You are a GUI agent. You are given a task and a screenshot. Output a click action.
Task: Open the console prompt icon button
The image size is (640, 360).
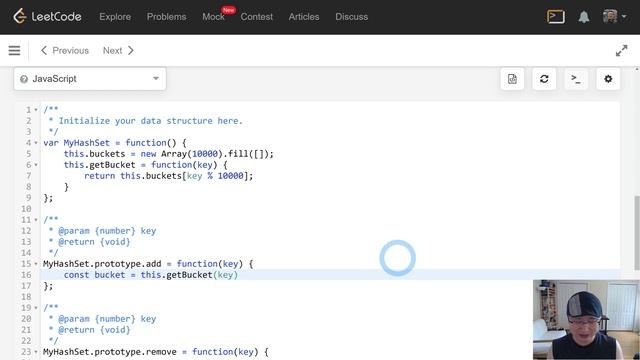[x=576, y=79]
